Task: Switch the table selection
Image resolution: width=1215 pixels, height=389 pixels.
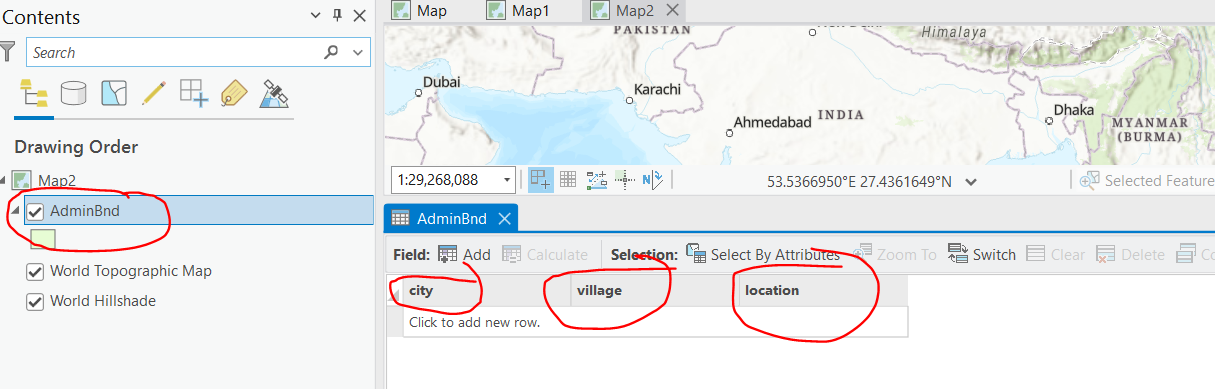Action: click(982, 255)
